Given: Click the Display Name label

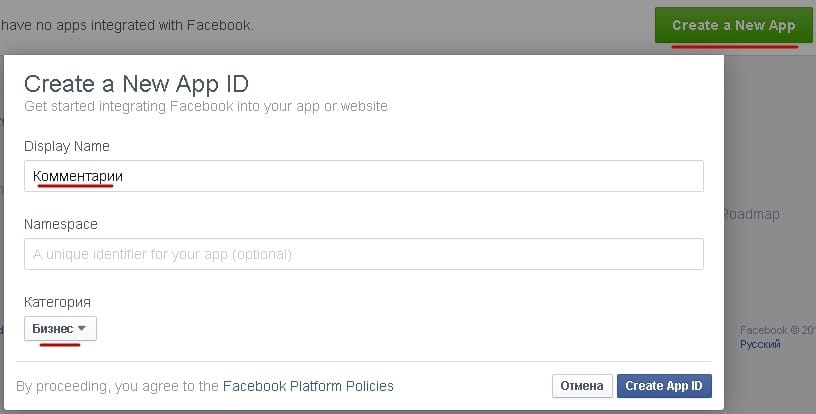Looking at the screenshot, I should [x=67, y=146].
